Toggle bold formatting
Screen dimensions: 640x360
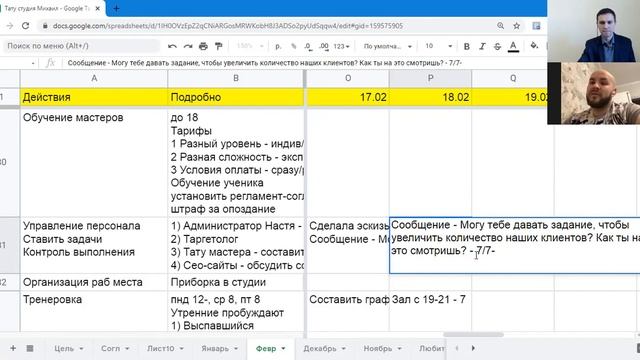pos(467,47)
